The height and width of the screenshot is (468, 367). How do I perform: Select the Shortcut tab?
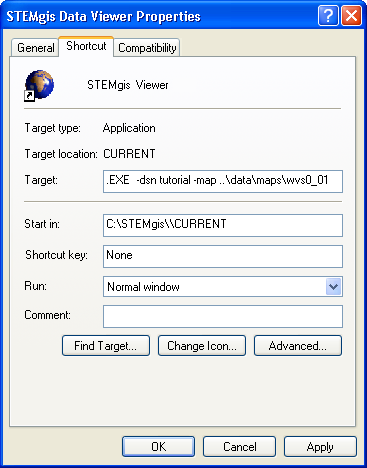[86, 46]
